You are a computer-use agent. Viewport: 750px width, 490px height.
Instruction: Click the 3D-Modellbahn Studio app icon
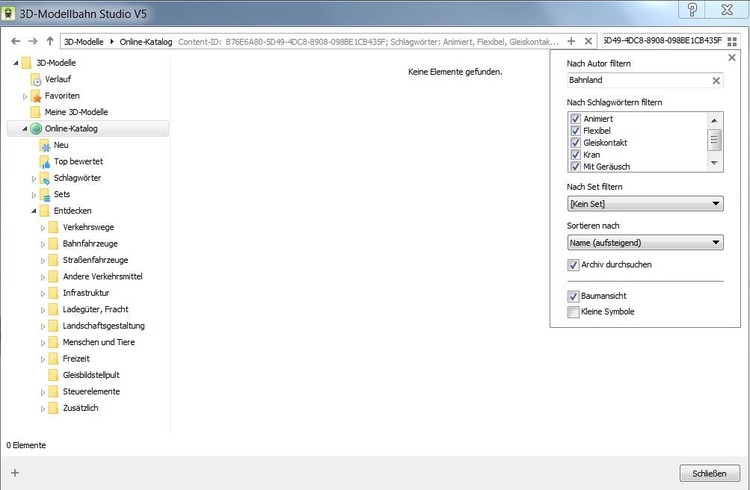[8, 13]
